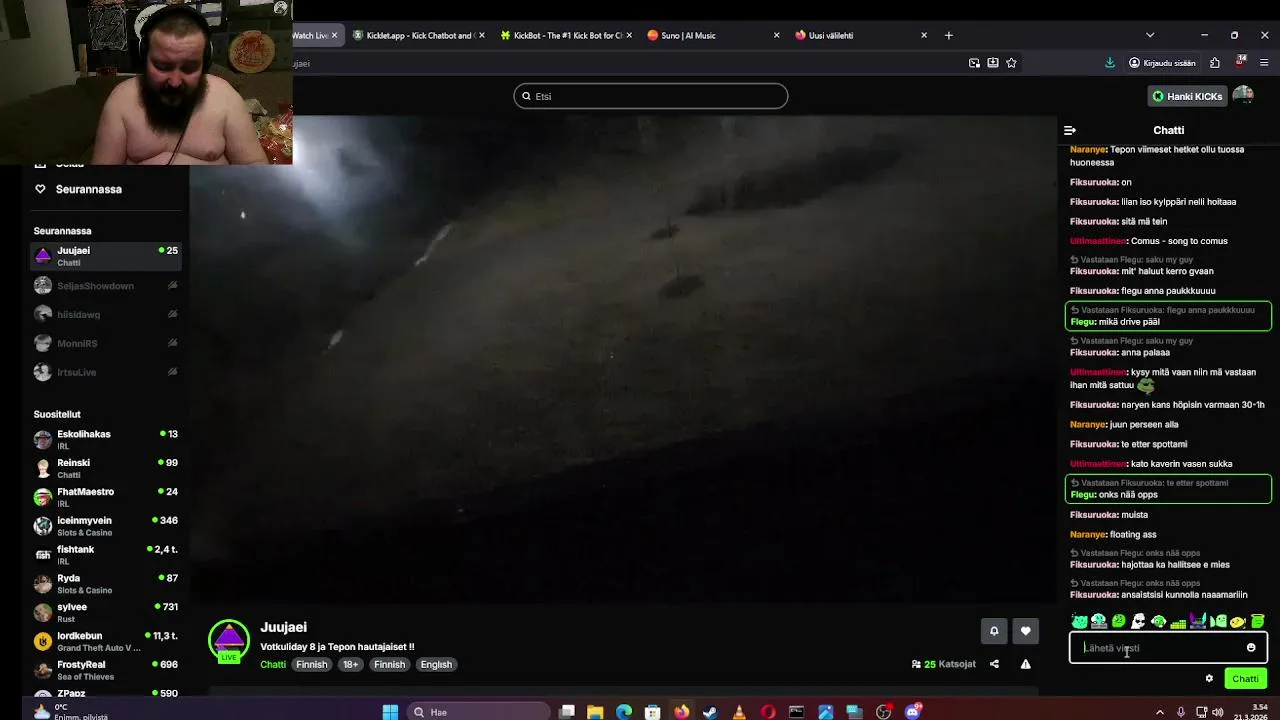This screenshot has width=1280, height=720.
Task: Share the stream using the share icon
Action: pyautogui.click(x=994, y=664)
